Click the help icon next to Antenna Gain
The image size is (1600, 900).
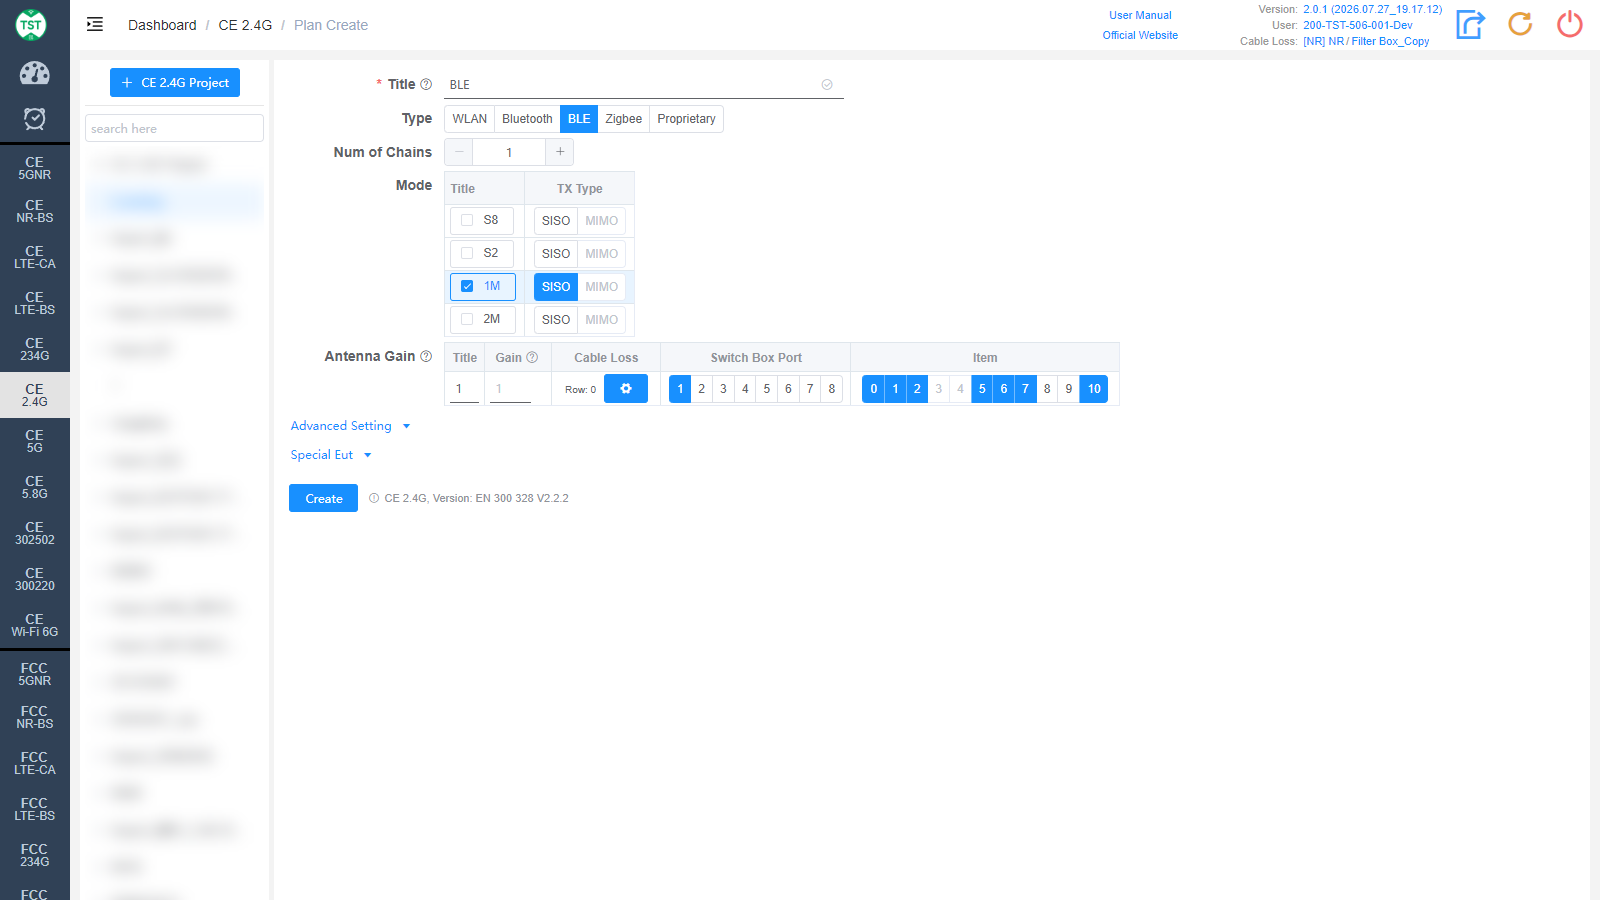(x=426, y=357)
